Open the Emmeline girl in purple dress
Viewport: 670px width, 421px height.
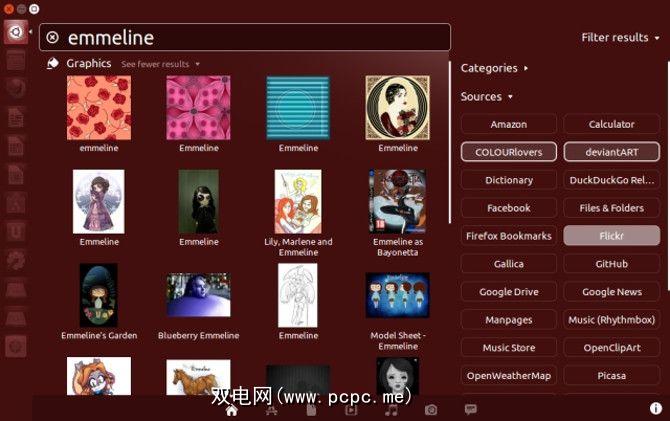click(x=99, y=201)
